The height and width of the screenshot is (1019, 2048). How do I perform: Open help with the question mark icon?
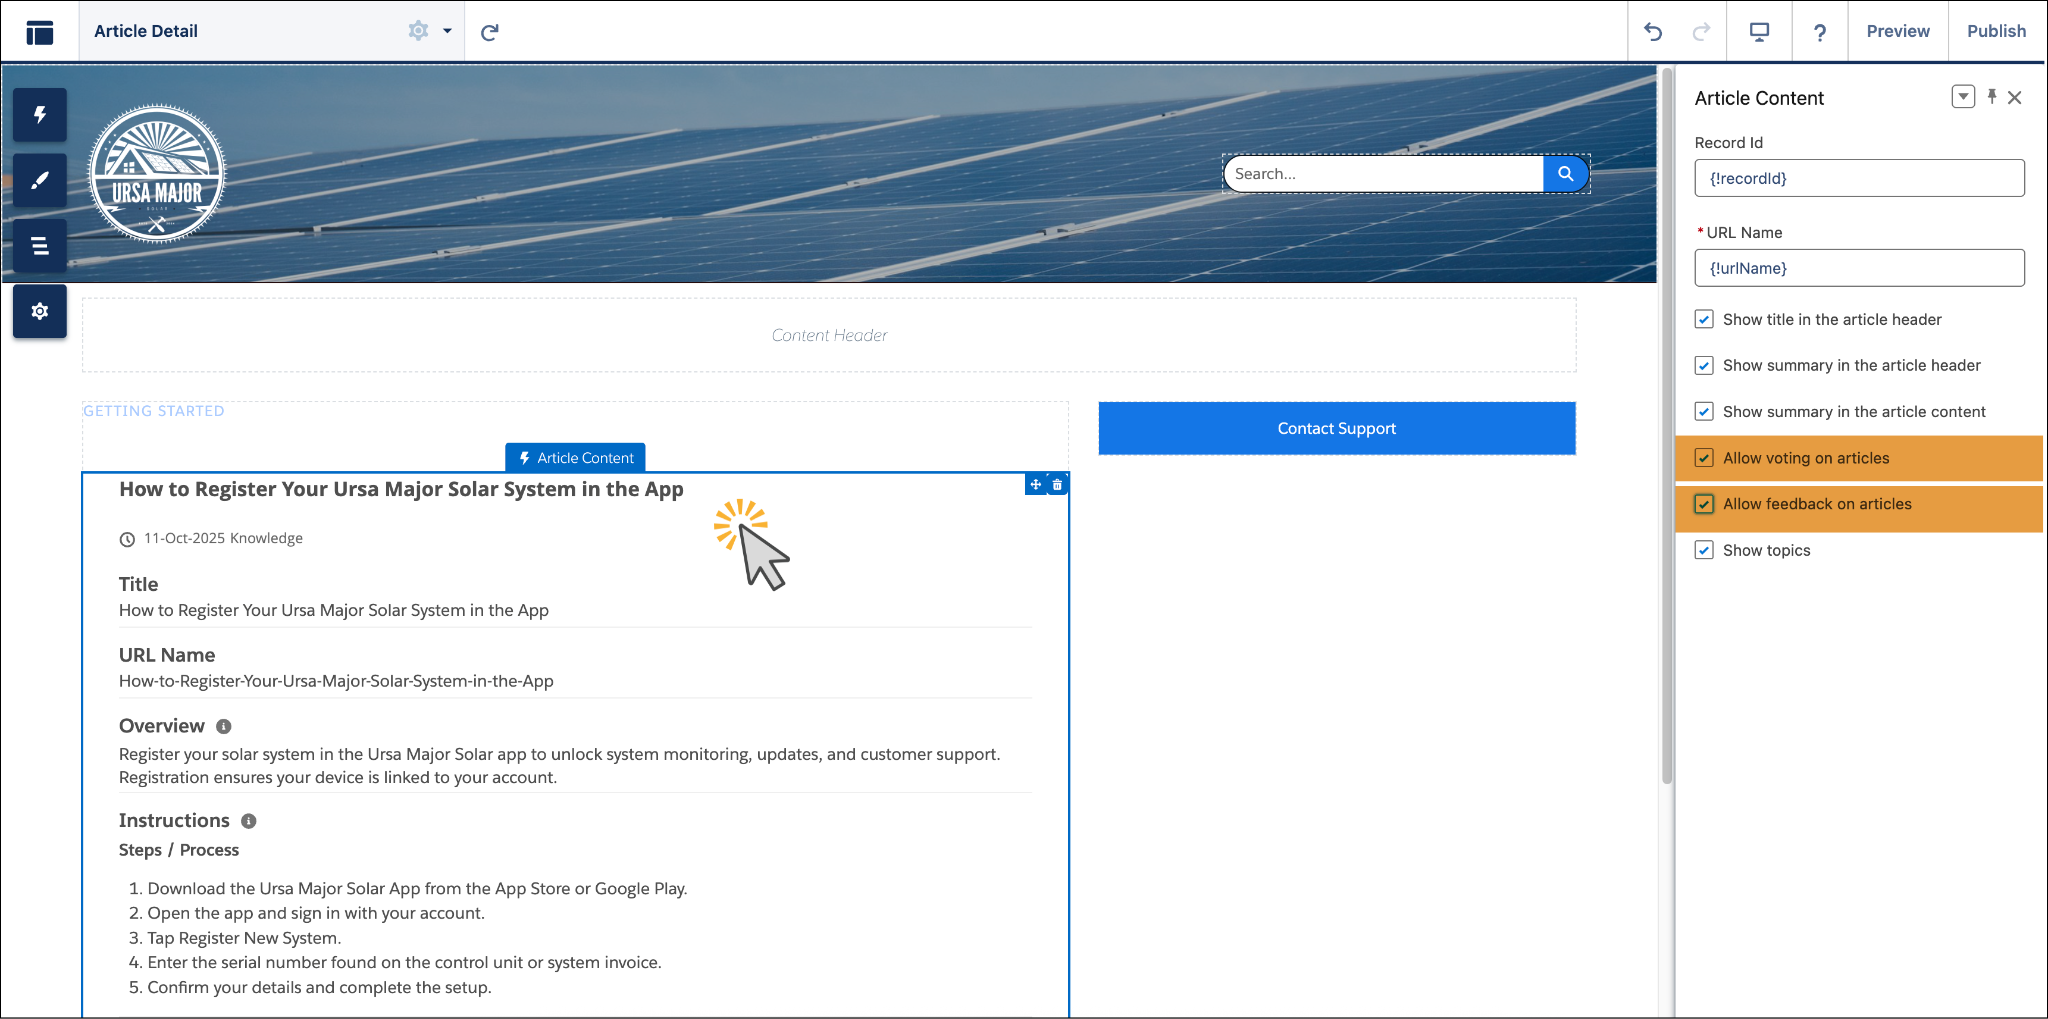[1820, 32]
